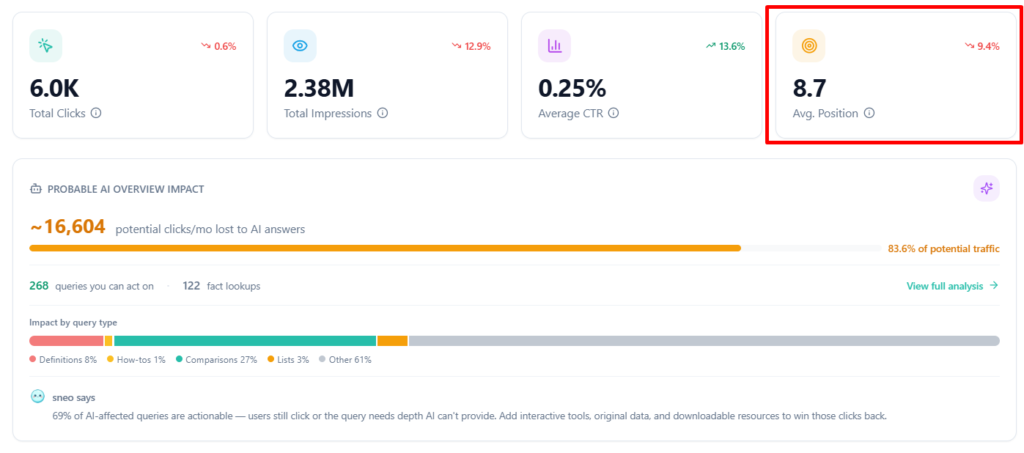Click the Total Clicks cursor icon

click(46, 45)
